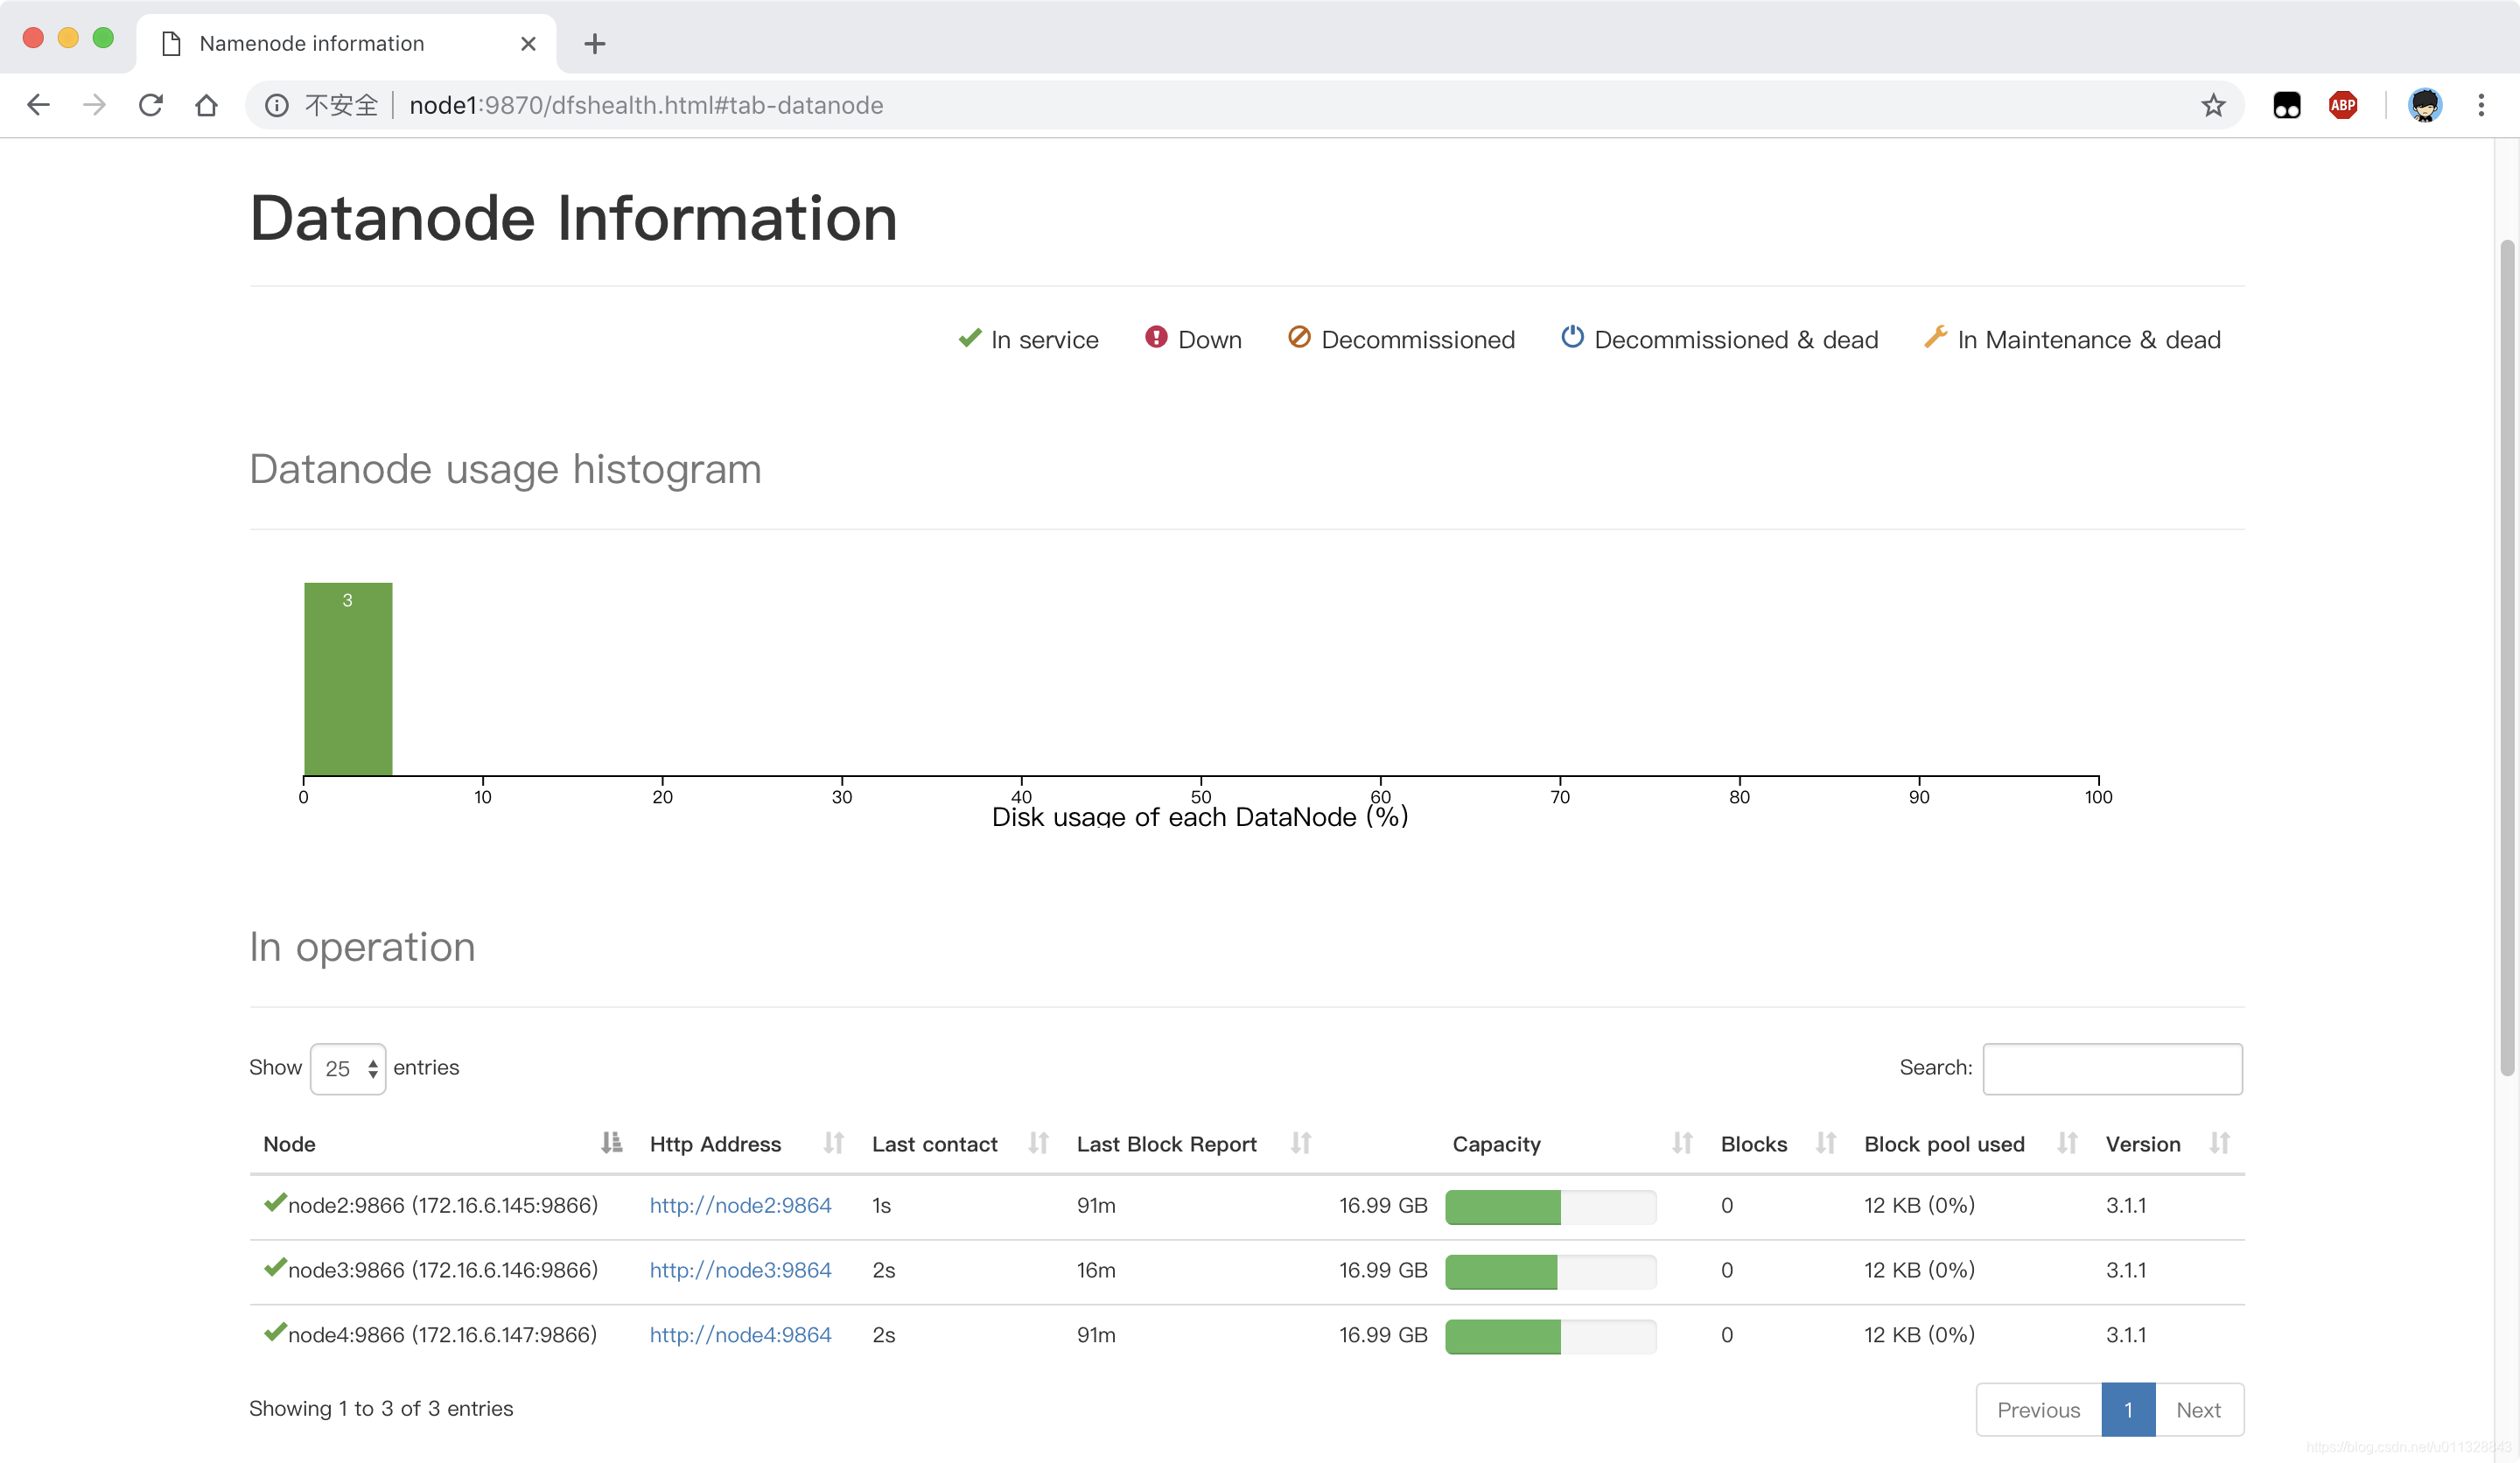
Task: Open the Show entries count dropdown
Action: click(x=347, y=1069)
